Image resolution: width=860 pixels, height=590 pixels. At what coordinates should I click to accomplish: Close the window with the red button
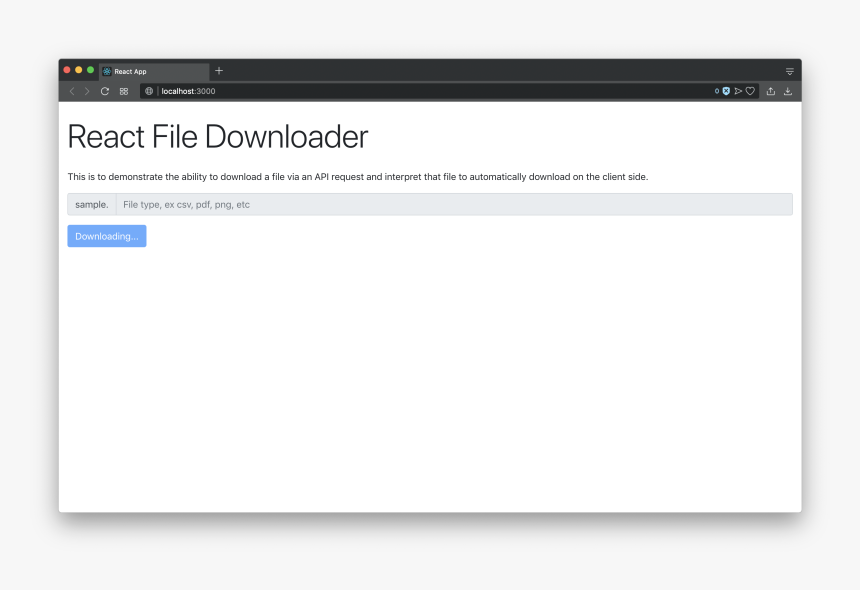click(67, 70)
